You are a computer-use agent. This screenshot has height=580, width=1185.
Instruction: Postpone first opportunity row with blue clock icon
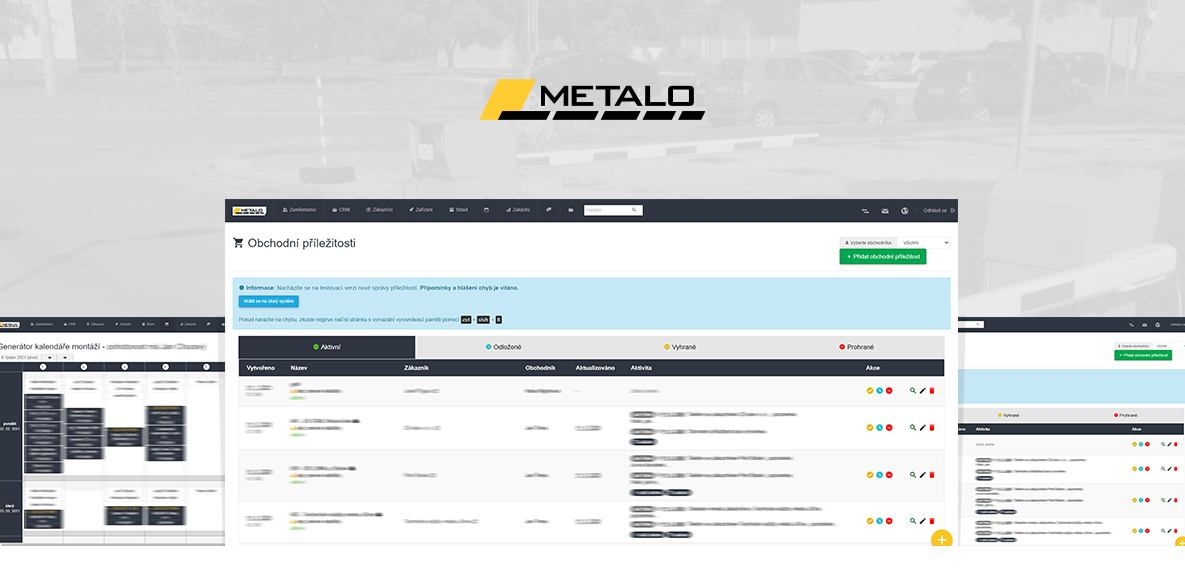click(x=880, y=391)
